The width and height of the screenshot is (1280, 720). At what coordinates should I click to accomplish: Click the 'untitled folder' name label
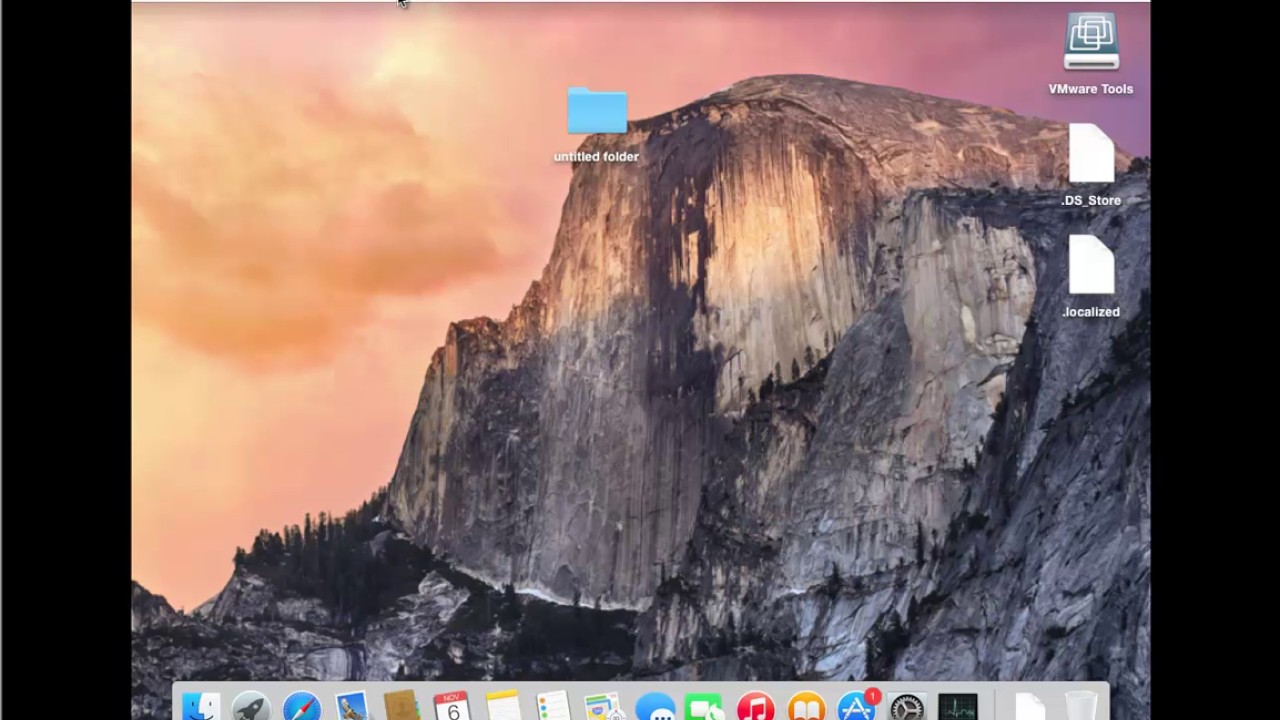(596, 157)
